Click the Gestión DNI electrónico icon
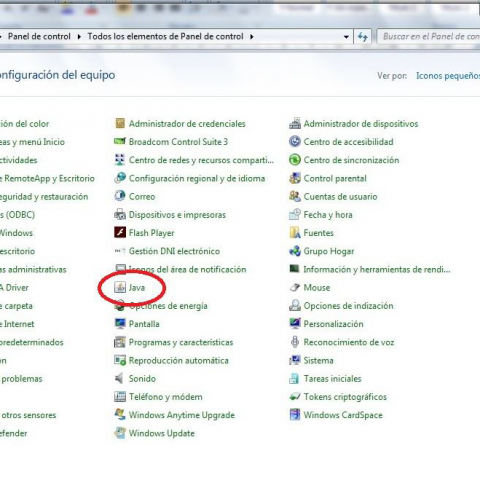This screenshot has width=480, height=480. coord(120,251)
